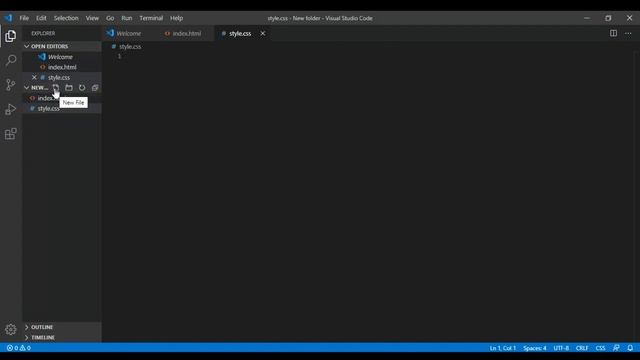This screenshot has height=360, width=640.
Task: Open the Go menu
Action: point(110,18)
